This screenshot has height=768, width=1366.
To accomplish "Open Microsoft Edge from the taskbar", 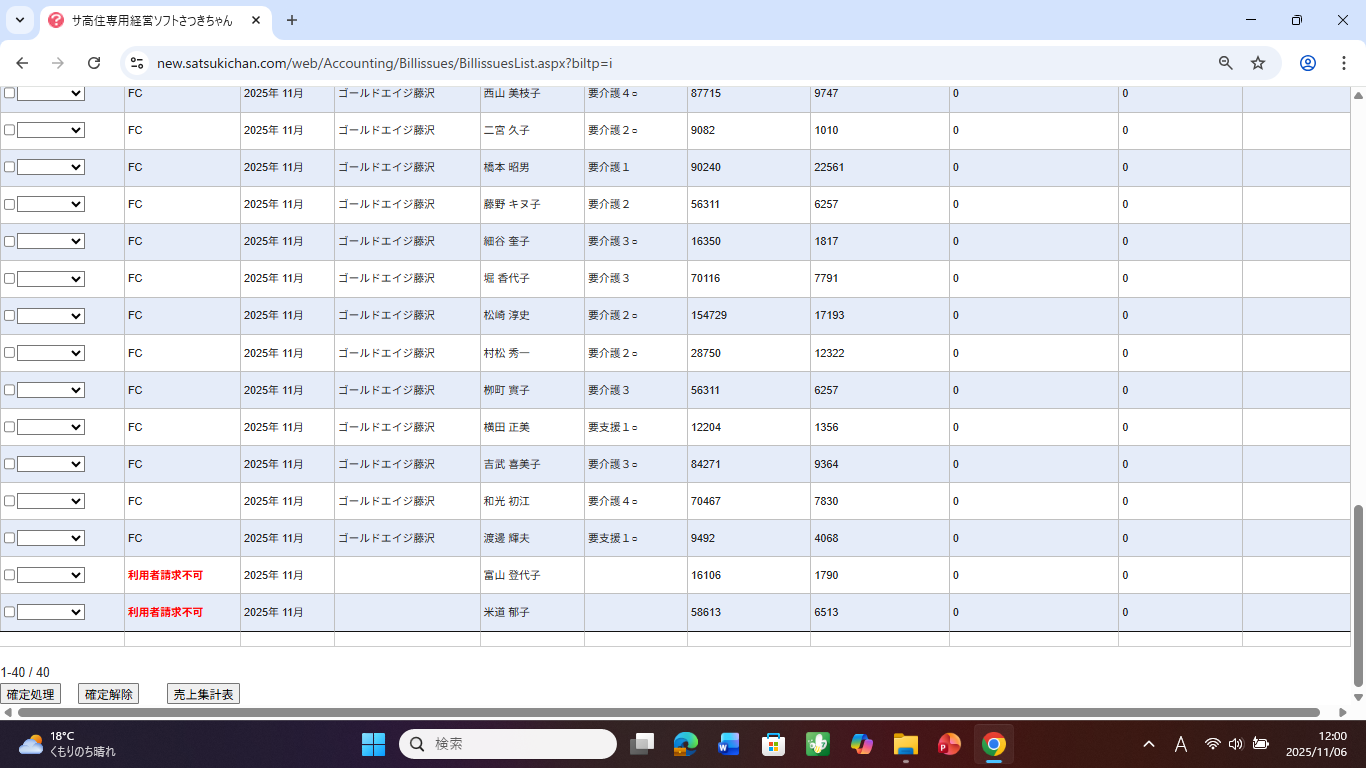I will point(685,744).
